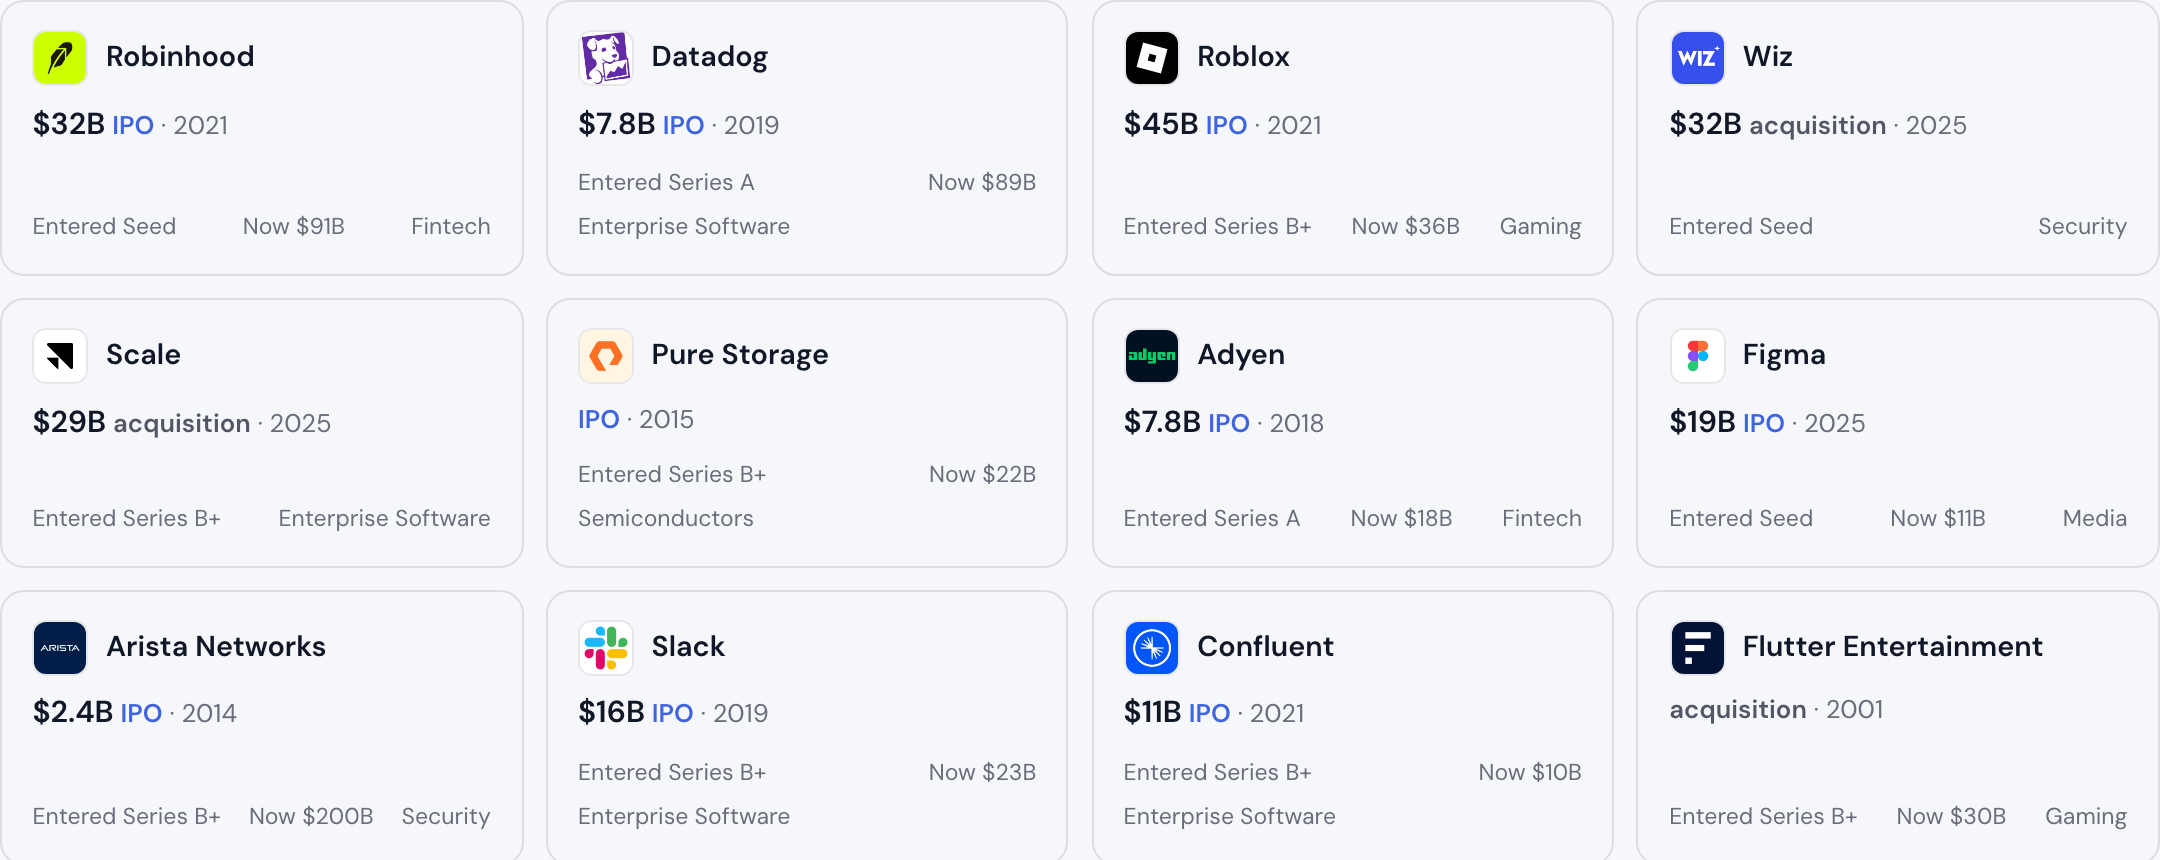
Task: Open the Figma IPO link
Action: tap(1764, 423)
